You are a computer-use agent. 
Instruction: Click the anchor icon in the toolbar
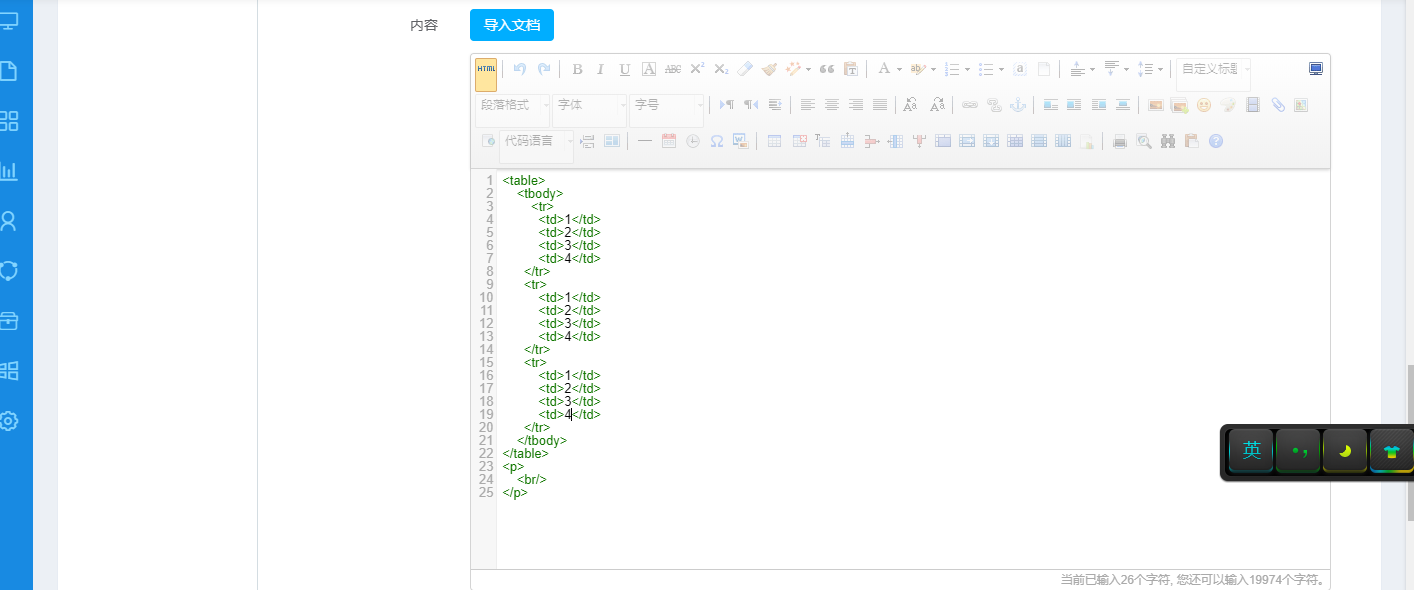(x=1017, y=105)
